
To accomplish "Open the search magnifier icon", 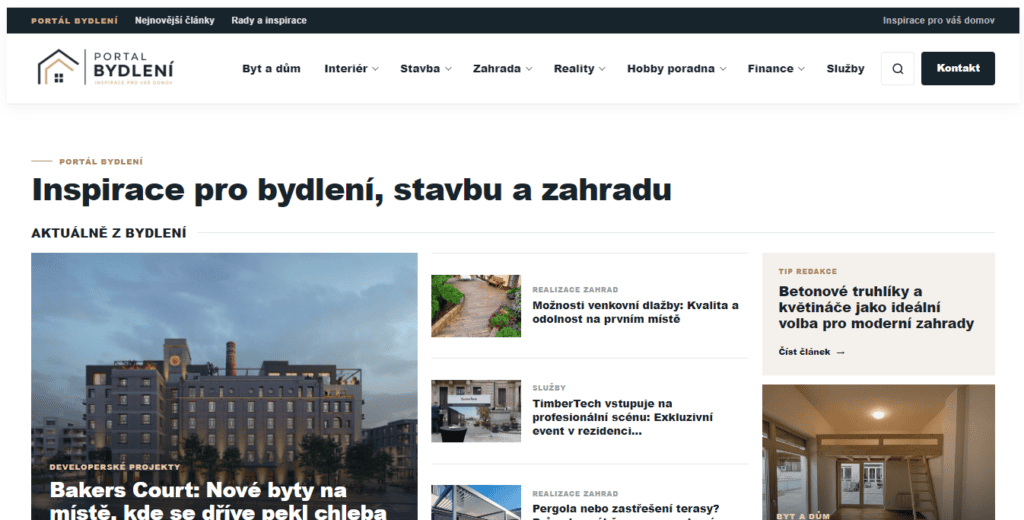I will tap(897, 69).
